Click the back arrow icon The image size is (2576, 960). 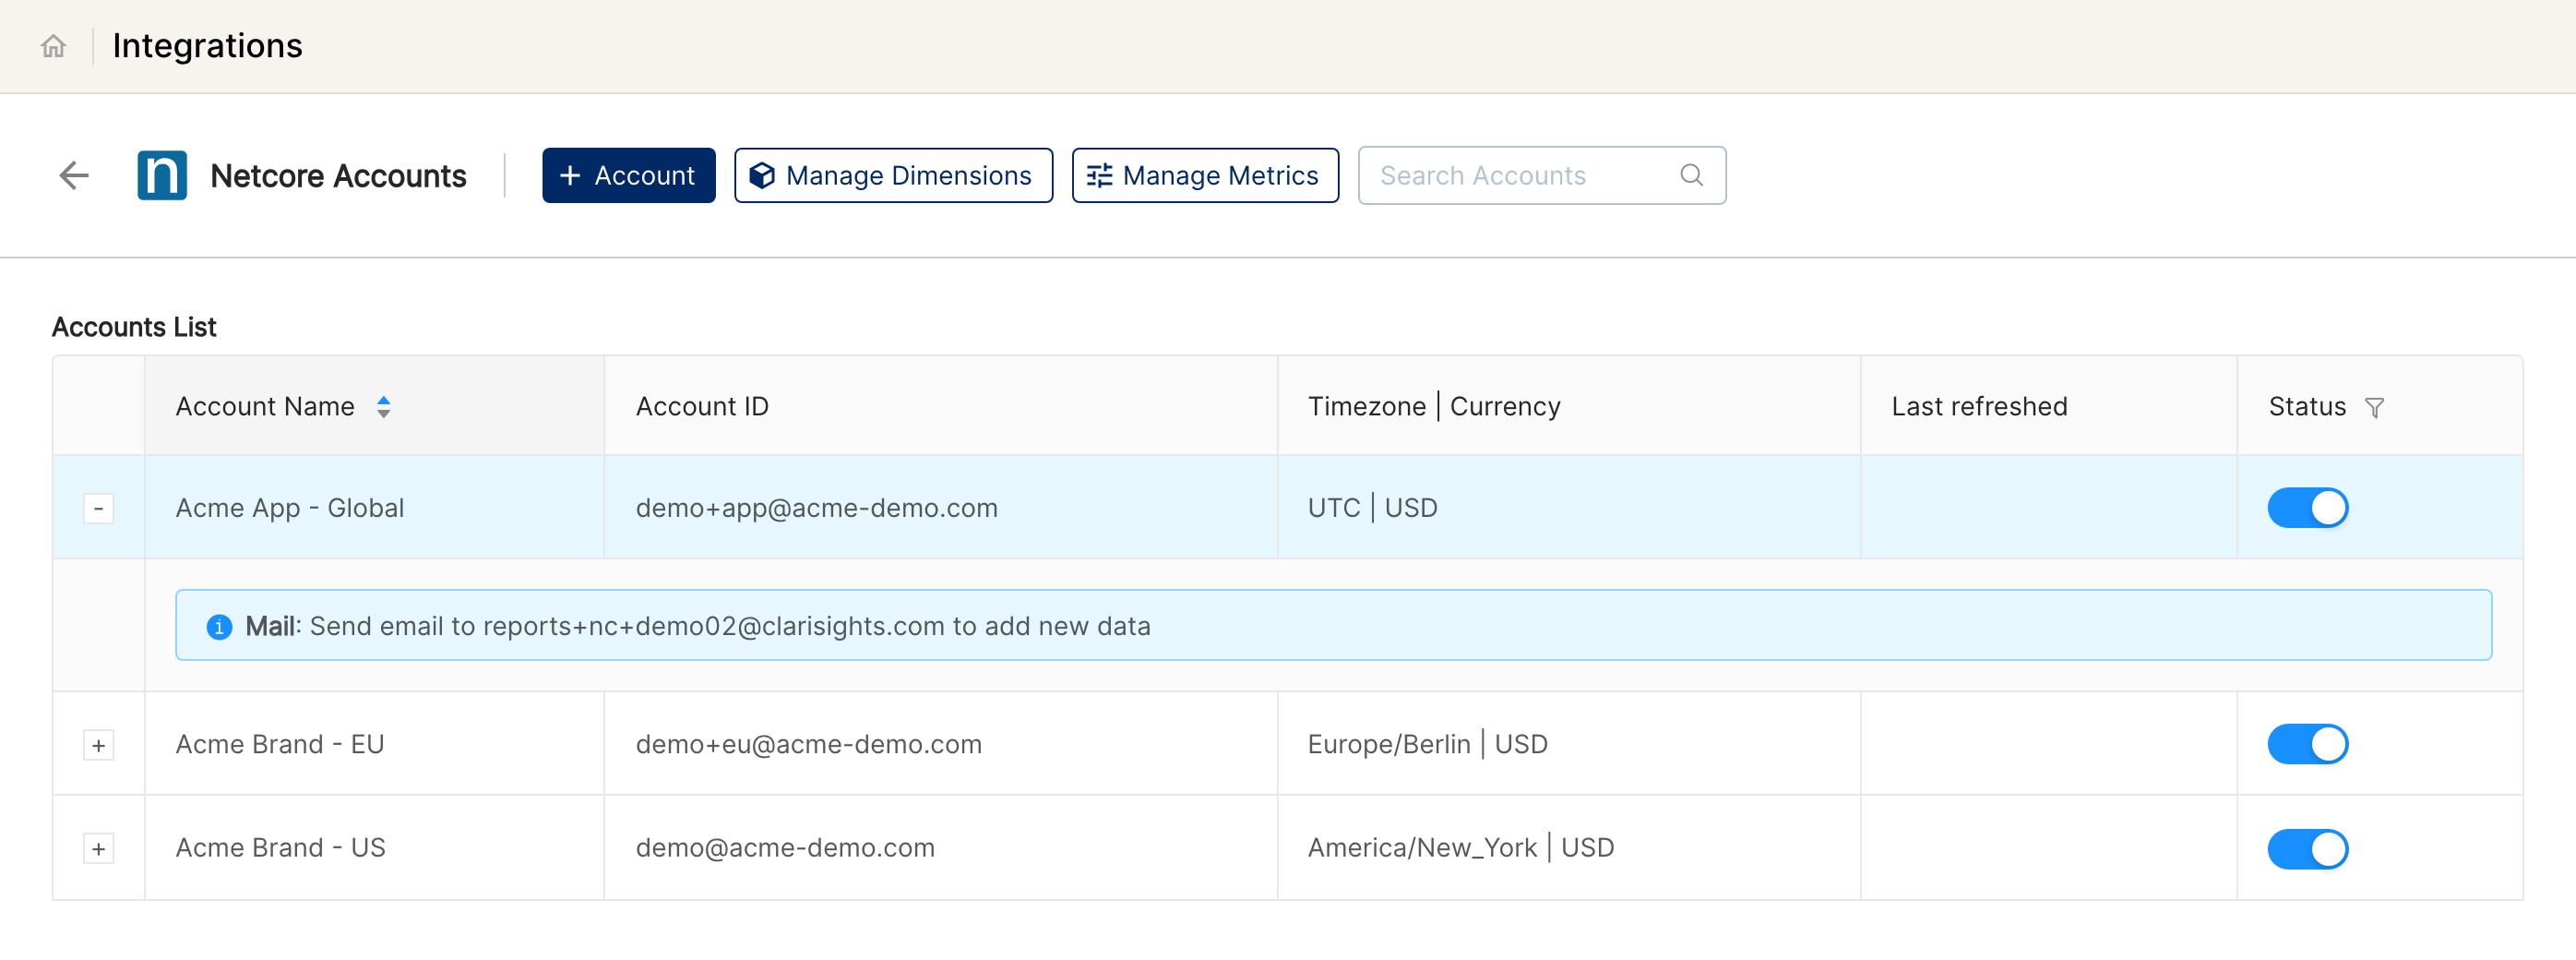point(74,176)
